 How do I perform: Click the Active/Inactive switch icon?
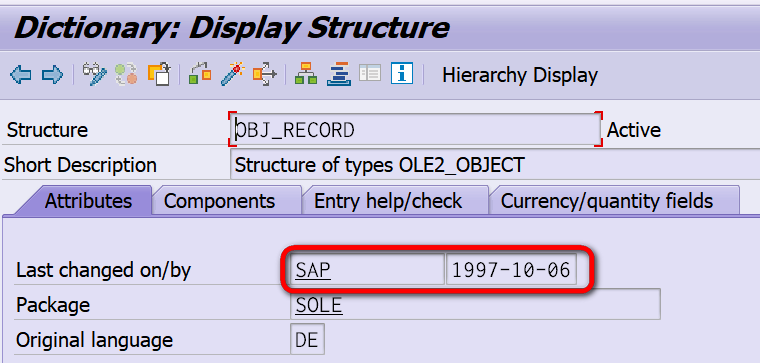point(126,74)
